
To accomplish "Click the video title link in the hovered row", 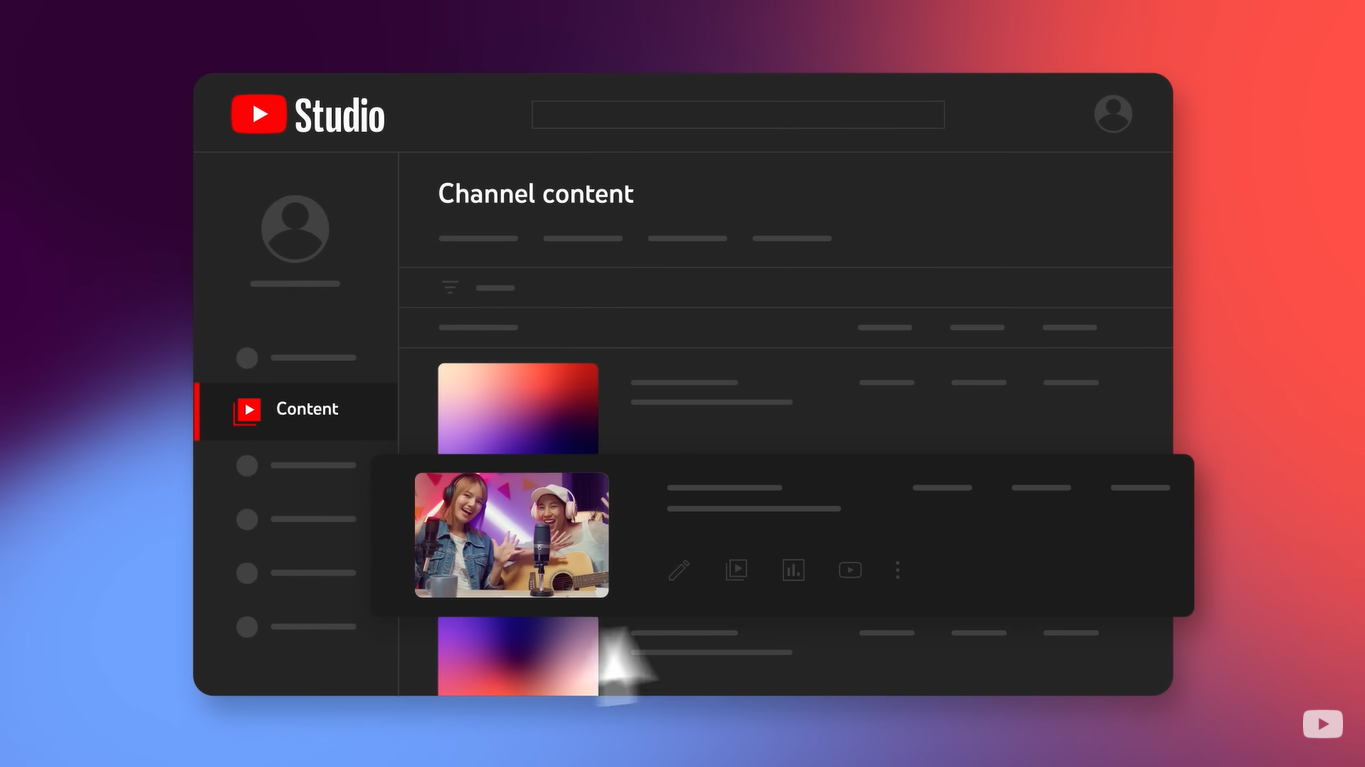I will coord(724,487).
